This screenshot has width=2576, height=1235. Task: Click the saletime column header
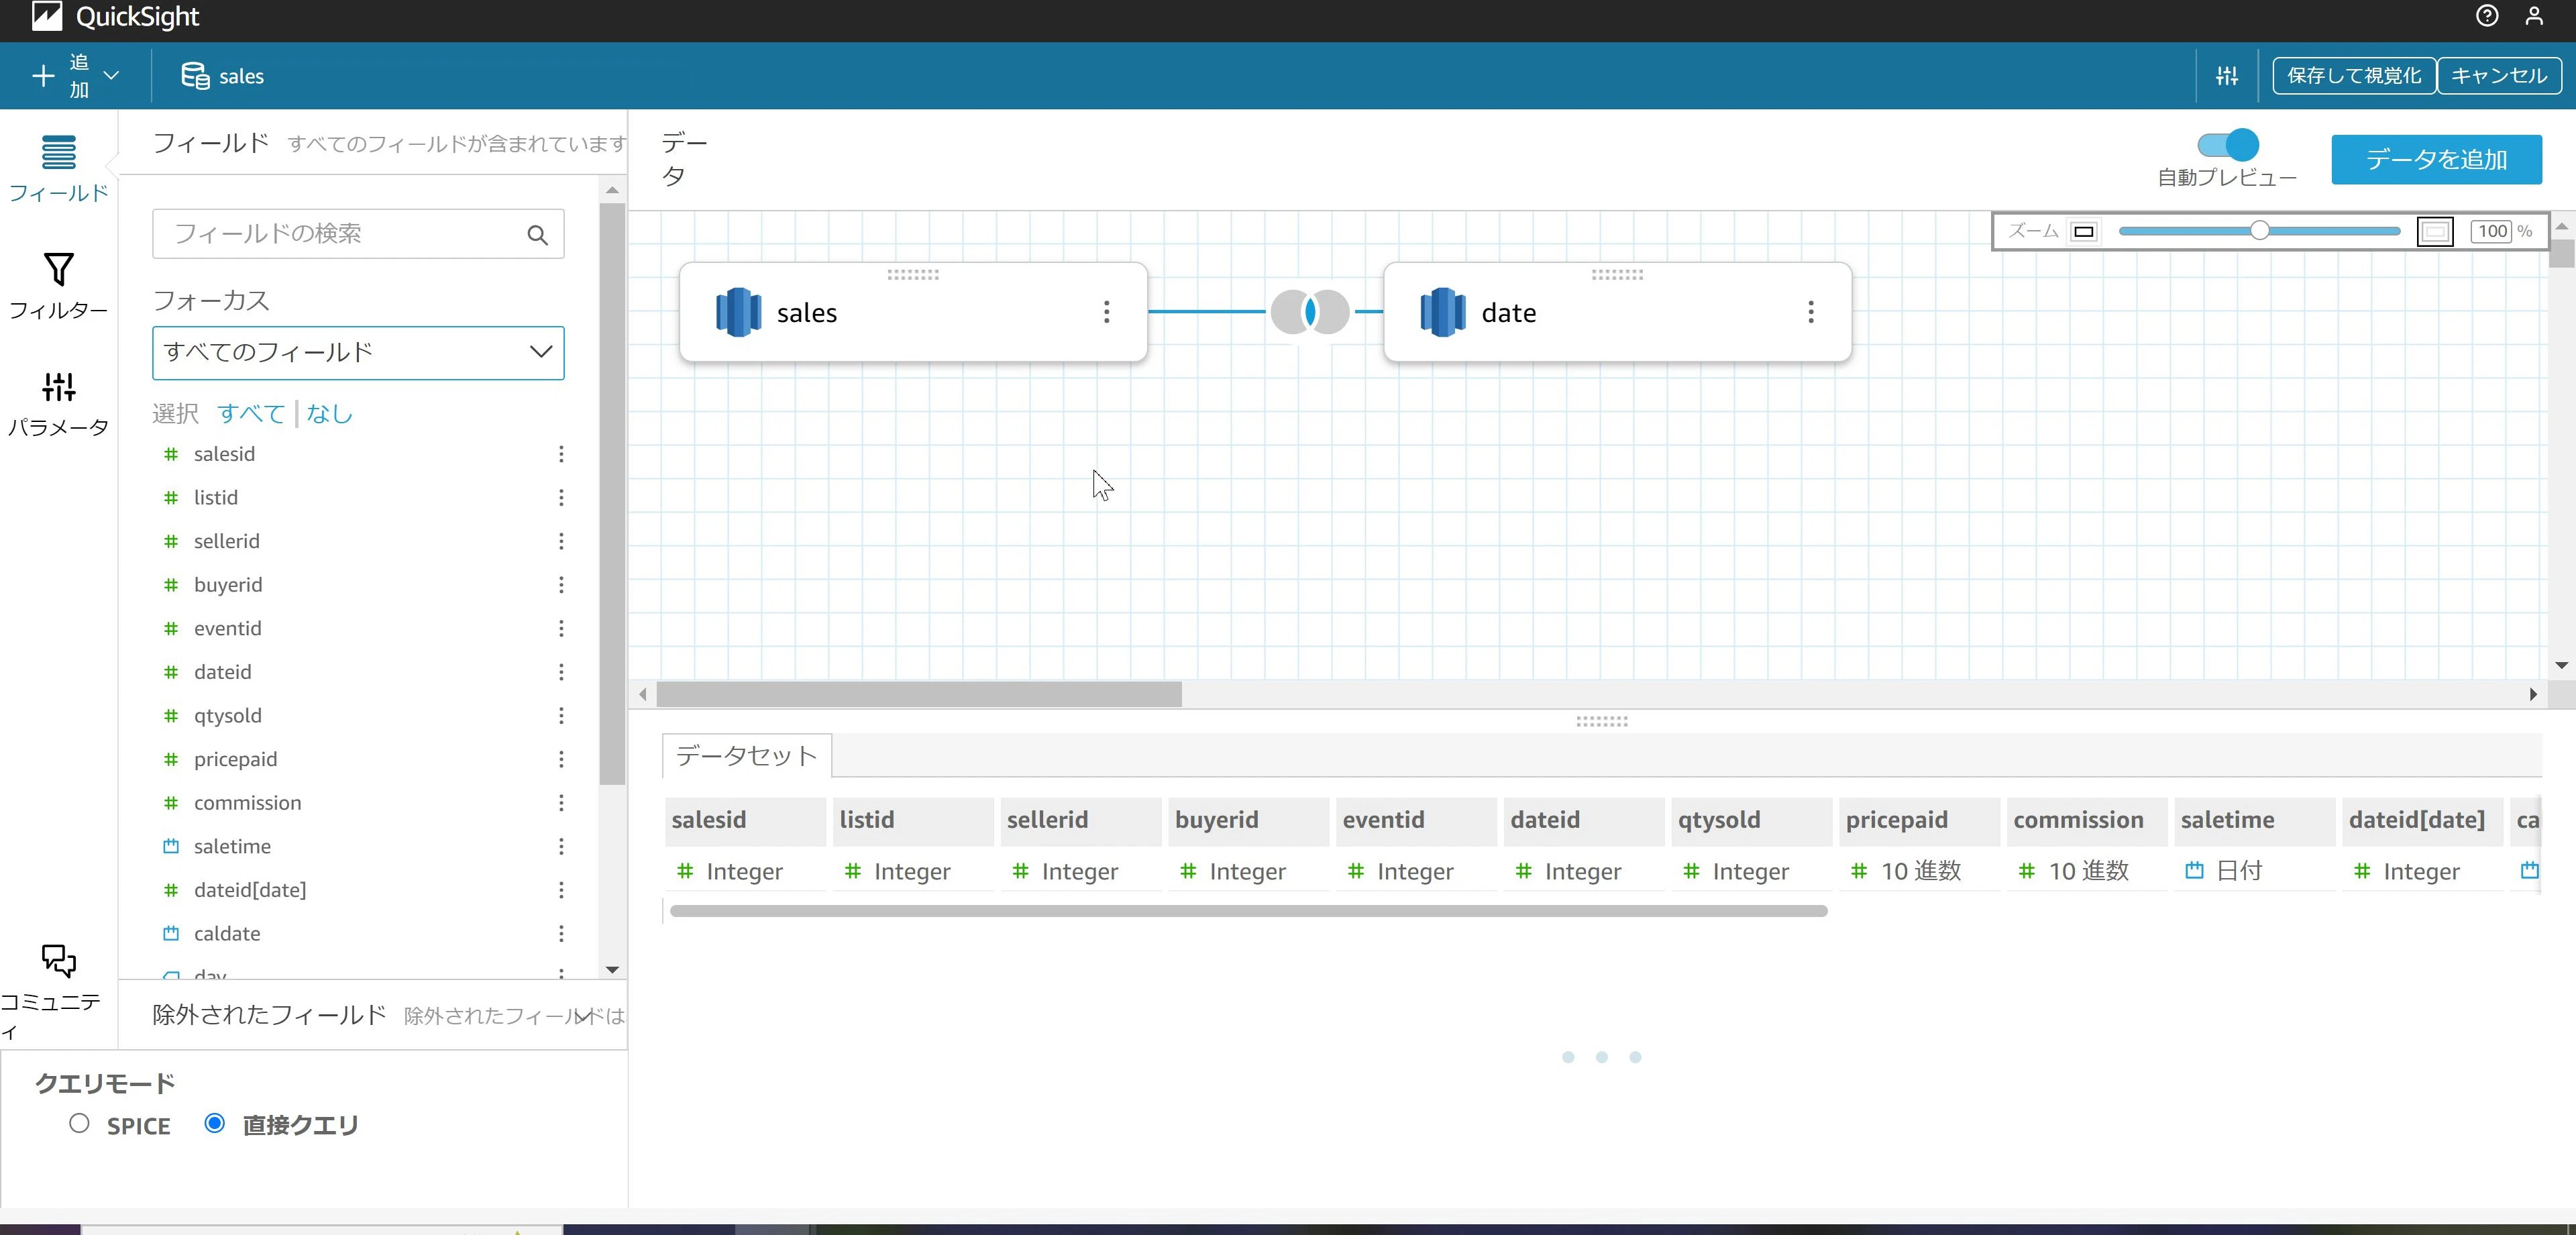point(2255,820)
